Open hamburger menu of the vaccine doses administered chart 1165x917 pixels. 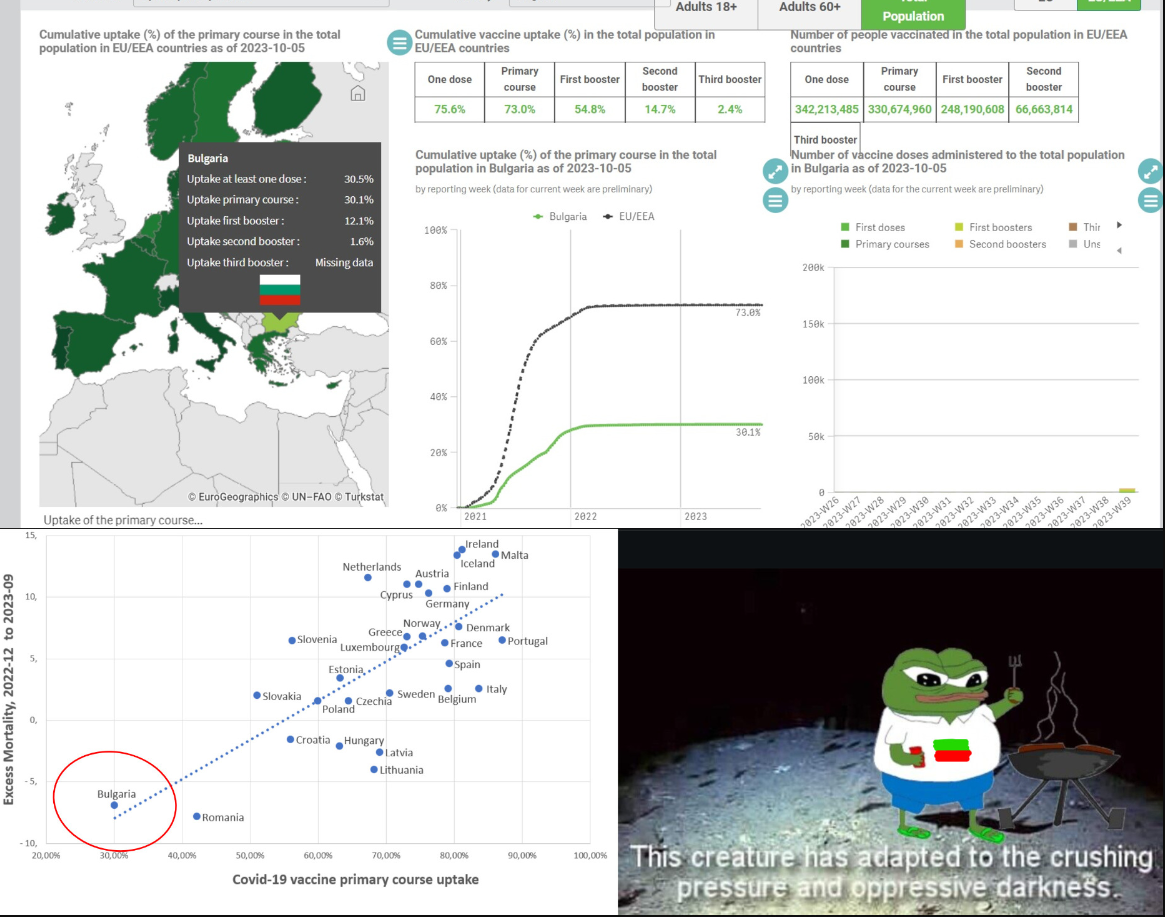point(1150,200)
